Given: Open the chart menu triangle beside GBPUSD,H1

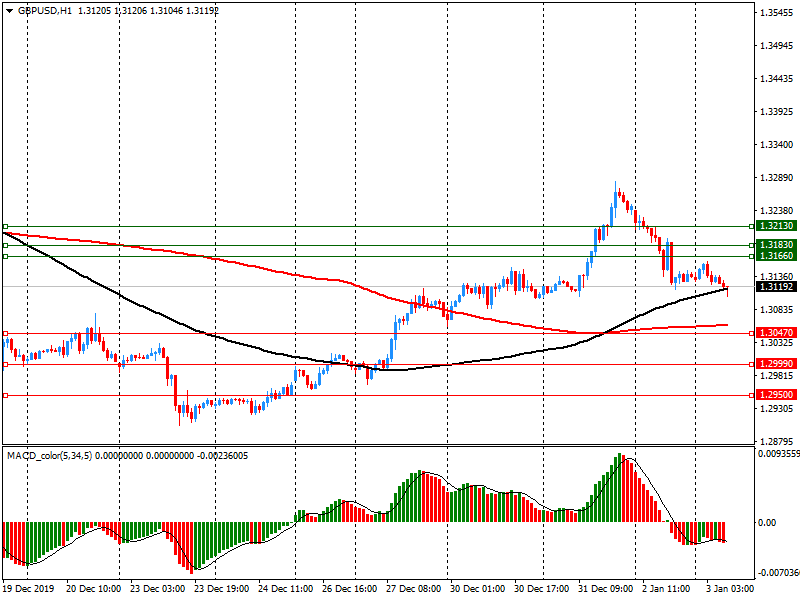Looking at the screenshot, I should [9, 10].
